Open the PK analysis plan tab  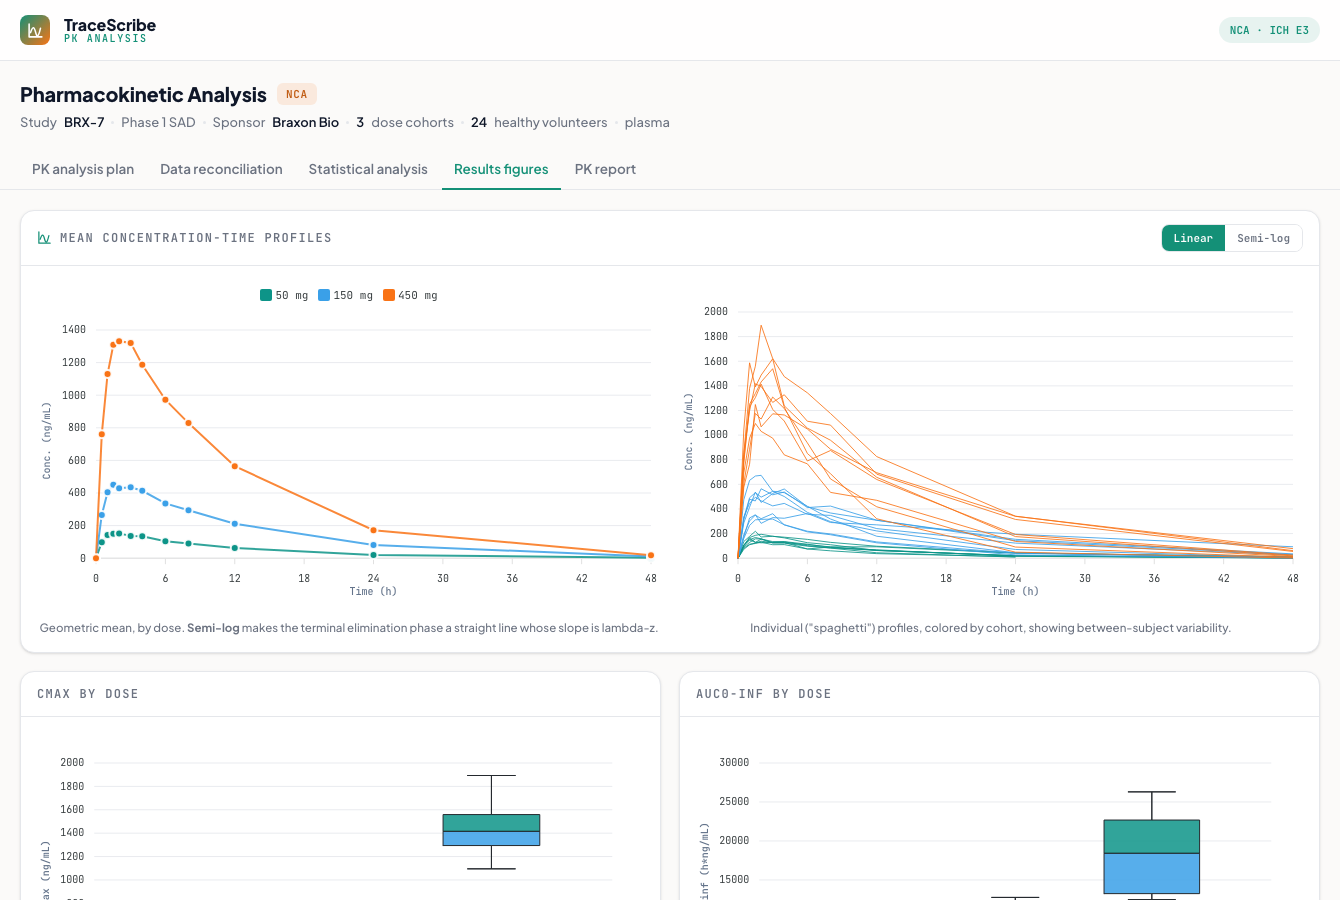click(83, 169)
